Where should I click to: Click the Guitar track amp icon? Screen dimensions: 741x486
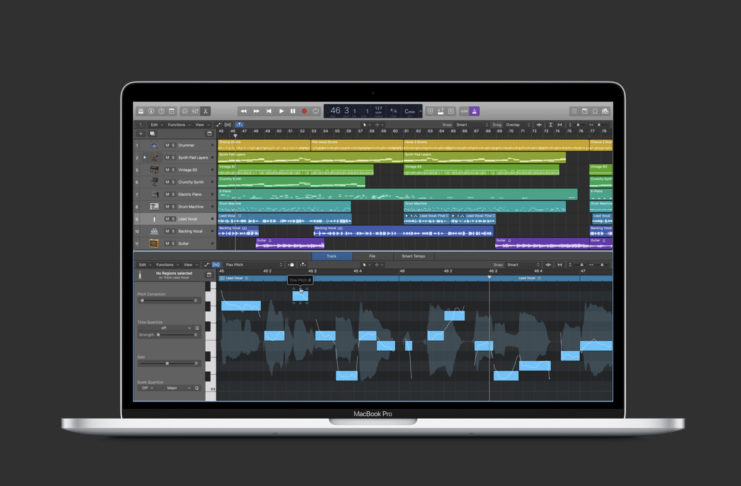point(154,243)
